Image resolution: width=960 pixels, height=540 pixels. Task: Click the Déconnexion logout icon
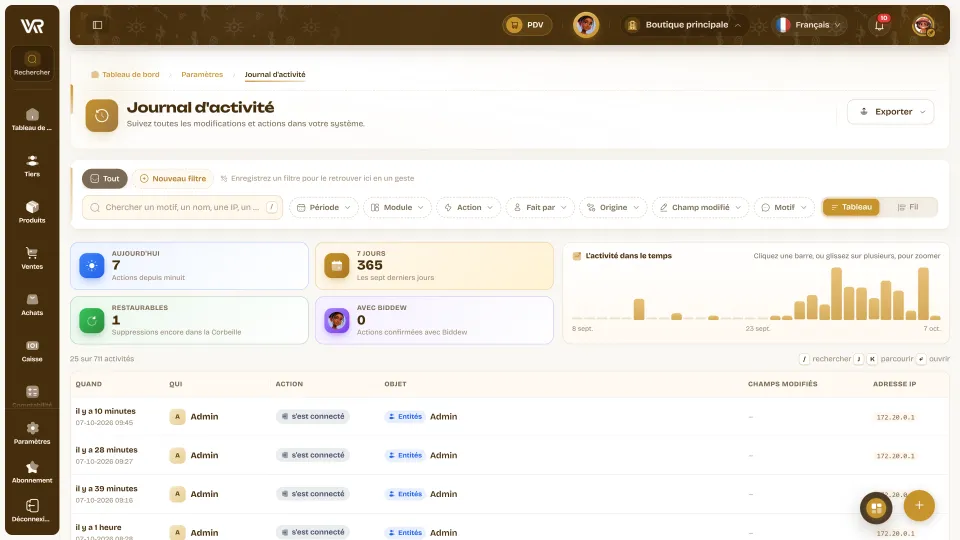click(32, 511)
